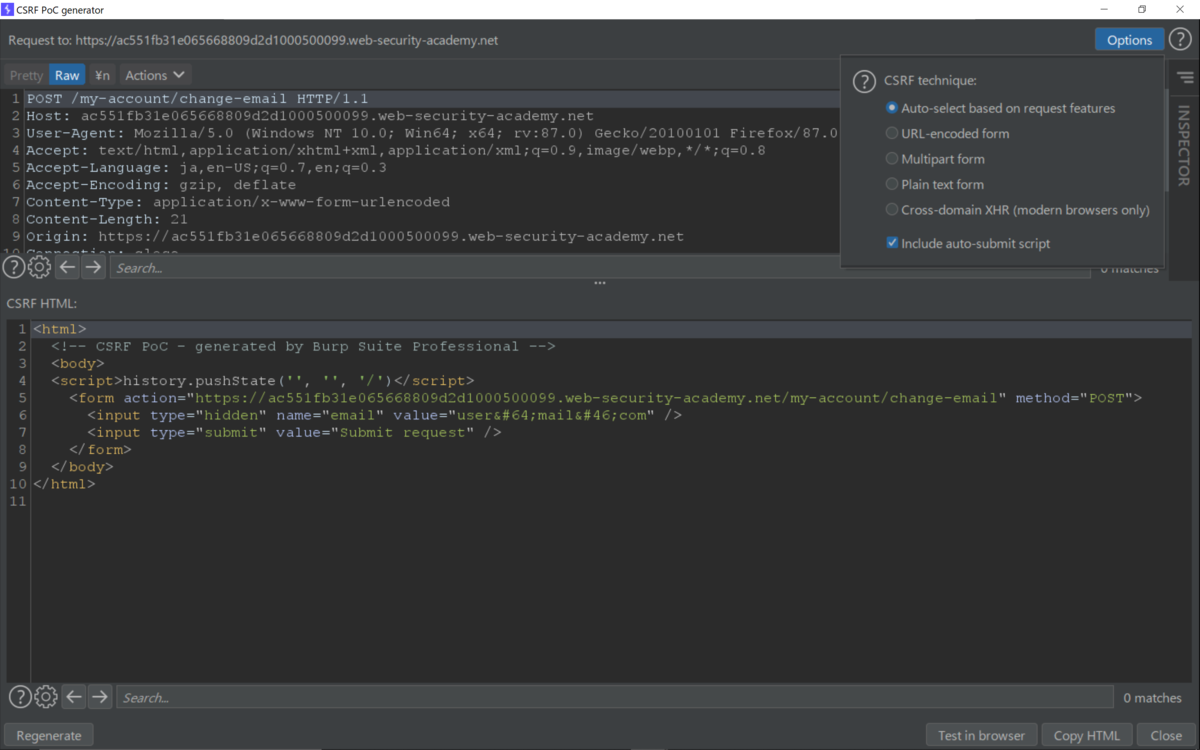This screenshot has height=750, width=1200.
Task: Click the form action line in HTML
Action: click(x=606, y=398)
